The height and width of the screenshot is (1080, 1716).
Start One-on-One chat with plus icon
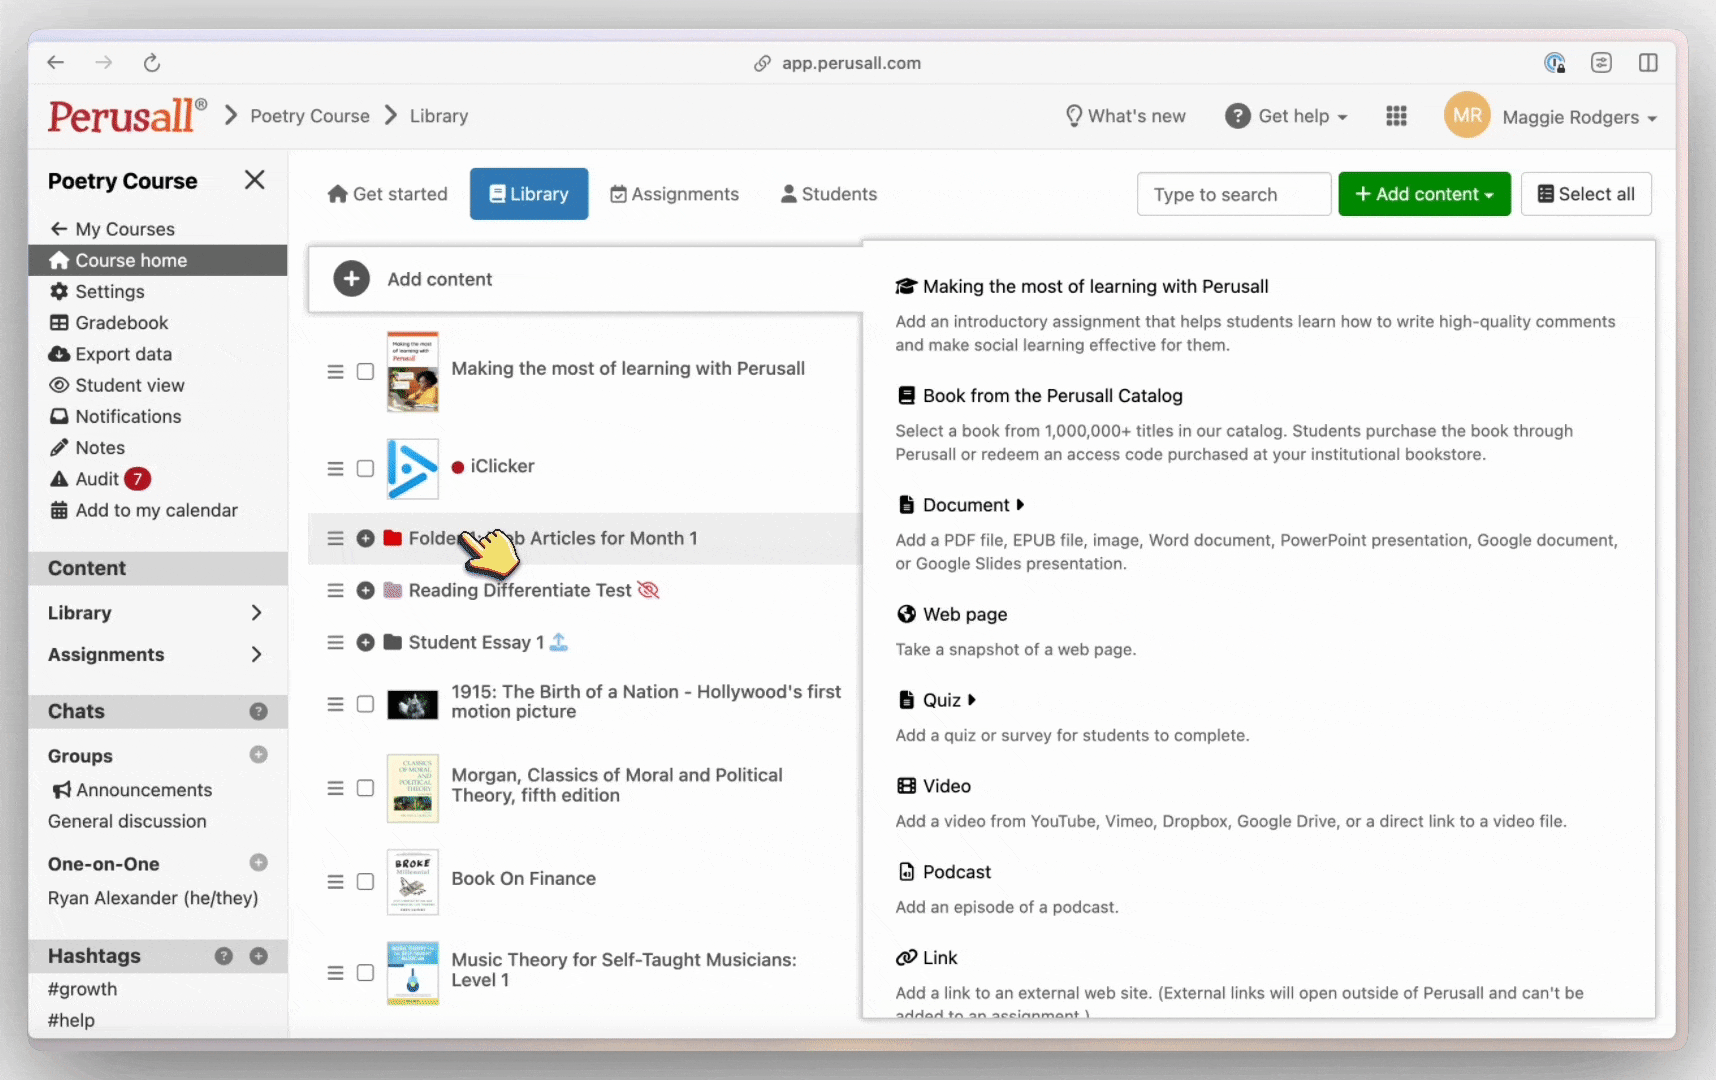click(x=258, y=862)
